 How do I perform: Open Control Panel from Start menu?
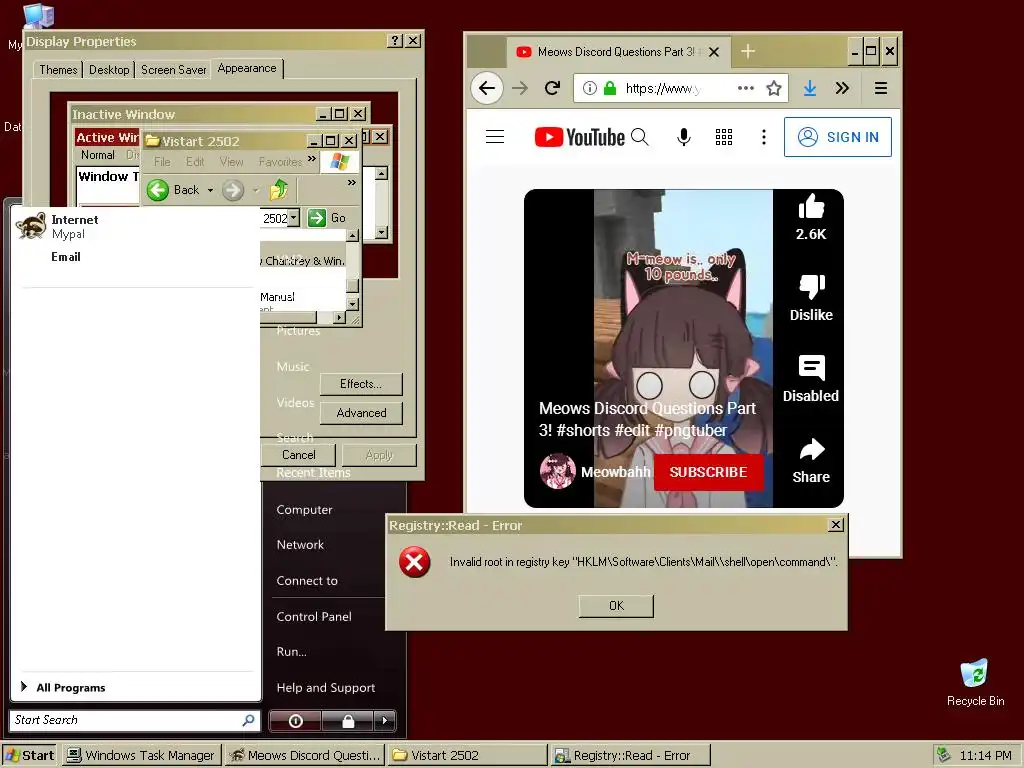point(313,616)
